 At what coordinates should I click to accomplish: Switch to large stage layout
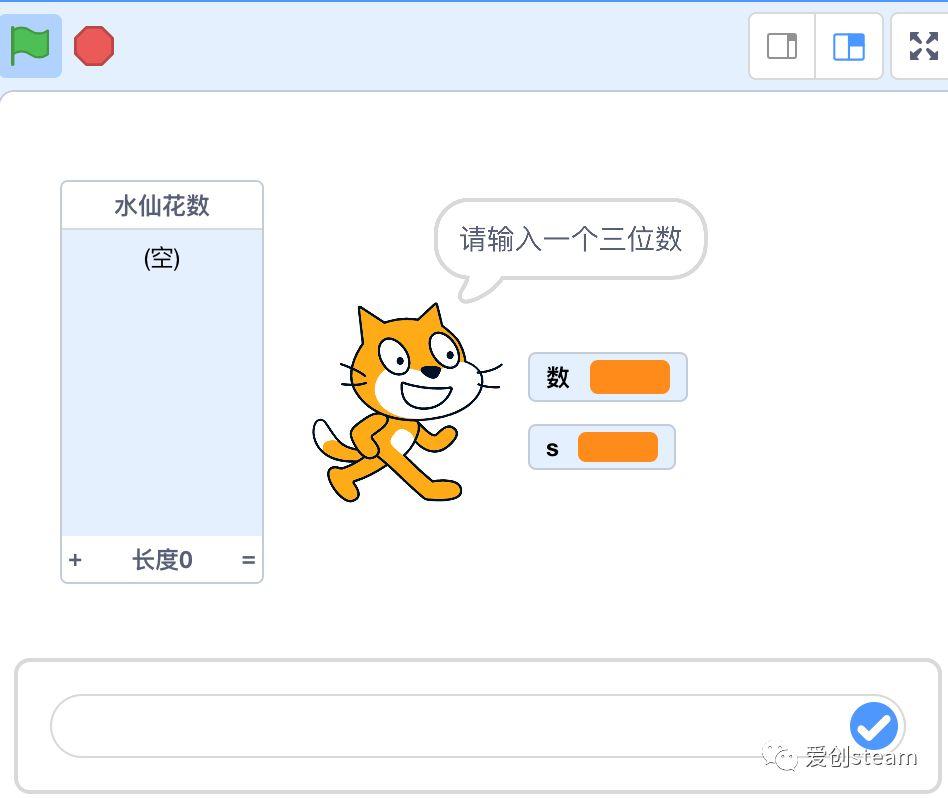tap(849, 47)
